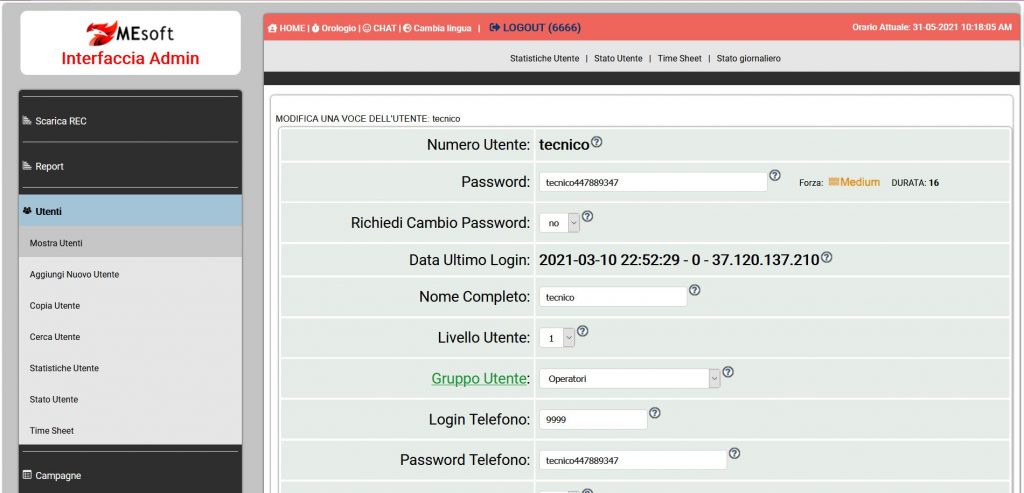Screen dimensions: 1024x493
Task: Click the Password input field
Action: click(x=653, y=182)
